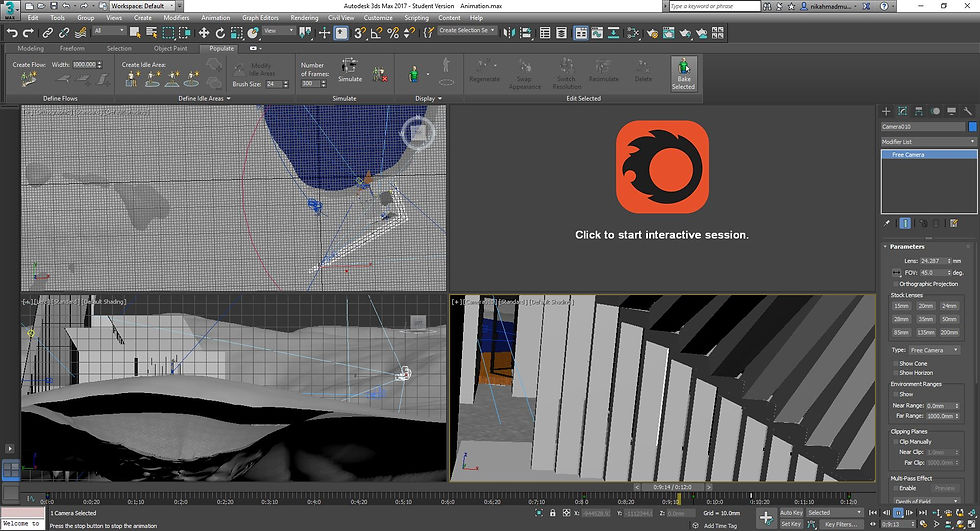Viewport: 980px width, 531px height.
Task: Collapse the Parameters rollout
Action: (907, 247)
